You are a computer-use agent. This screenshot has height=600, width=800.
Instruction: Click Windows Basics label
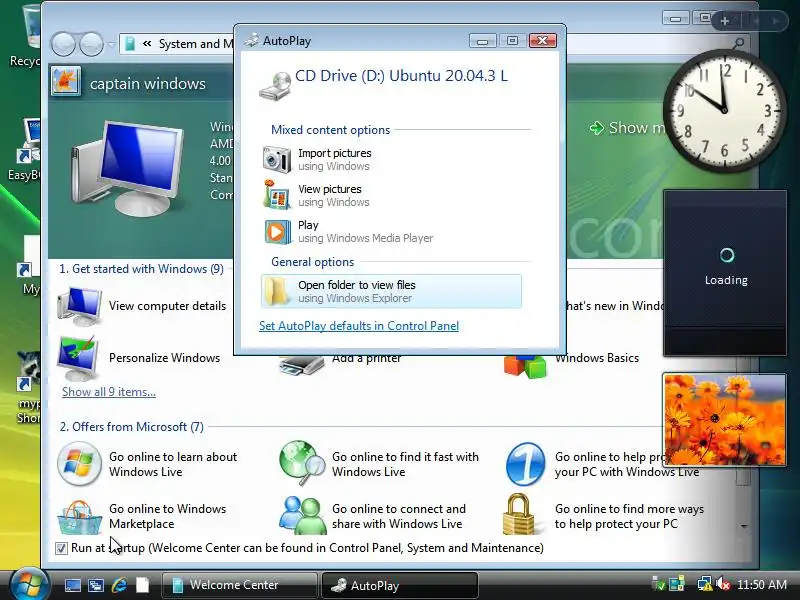tap(597, 358)
